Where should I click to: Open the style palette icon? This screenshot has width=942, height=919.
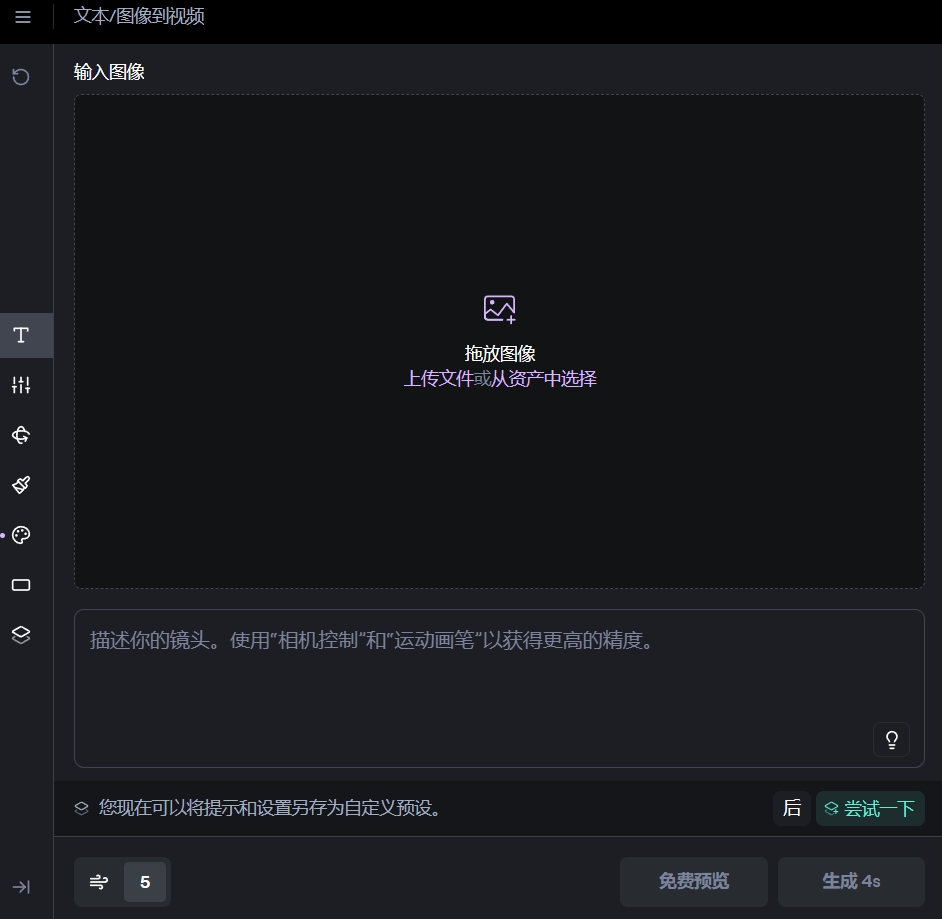21,535
